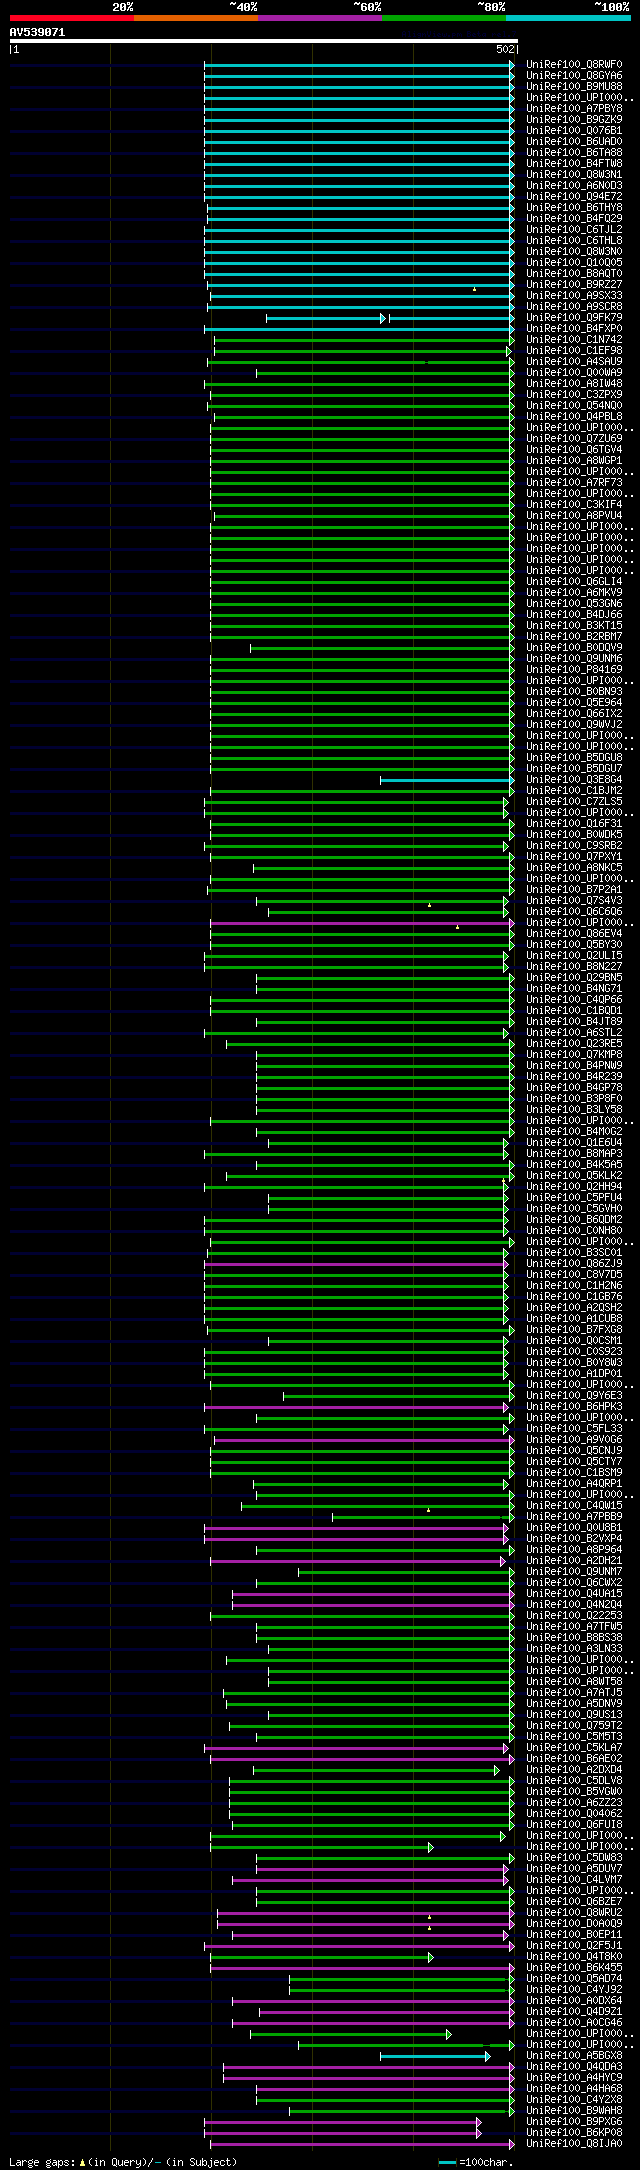Open hit UniRef100_Q9FK79

tap(574, 318)
